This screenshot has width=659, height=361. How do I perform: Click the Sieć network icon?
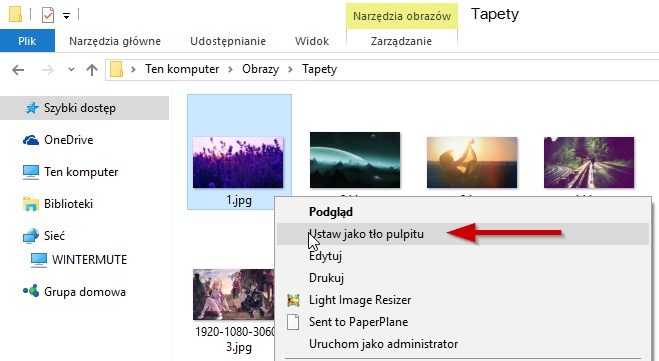pos(31,236)
